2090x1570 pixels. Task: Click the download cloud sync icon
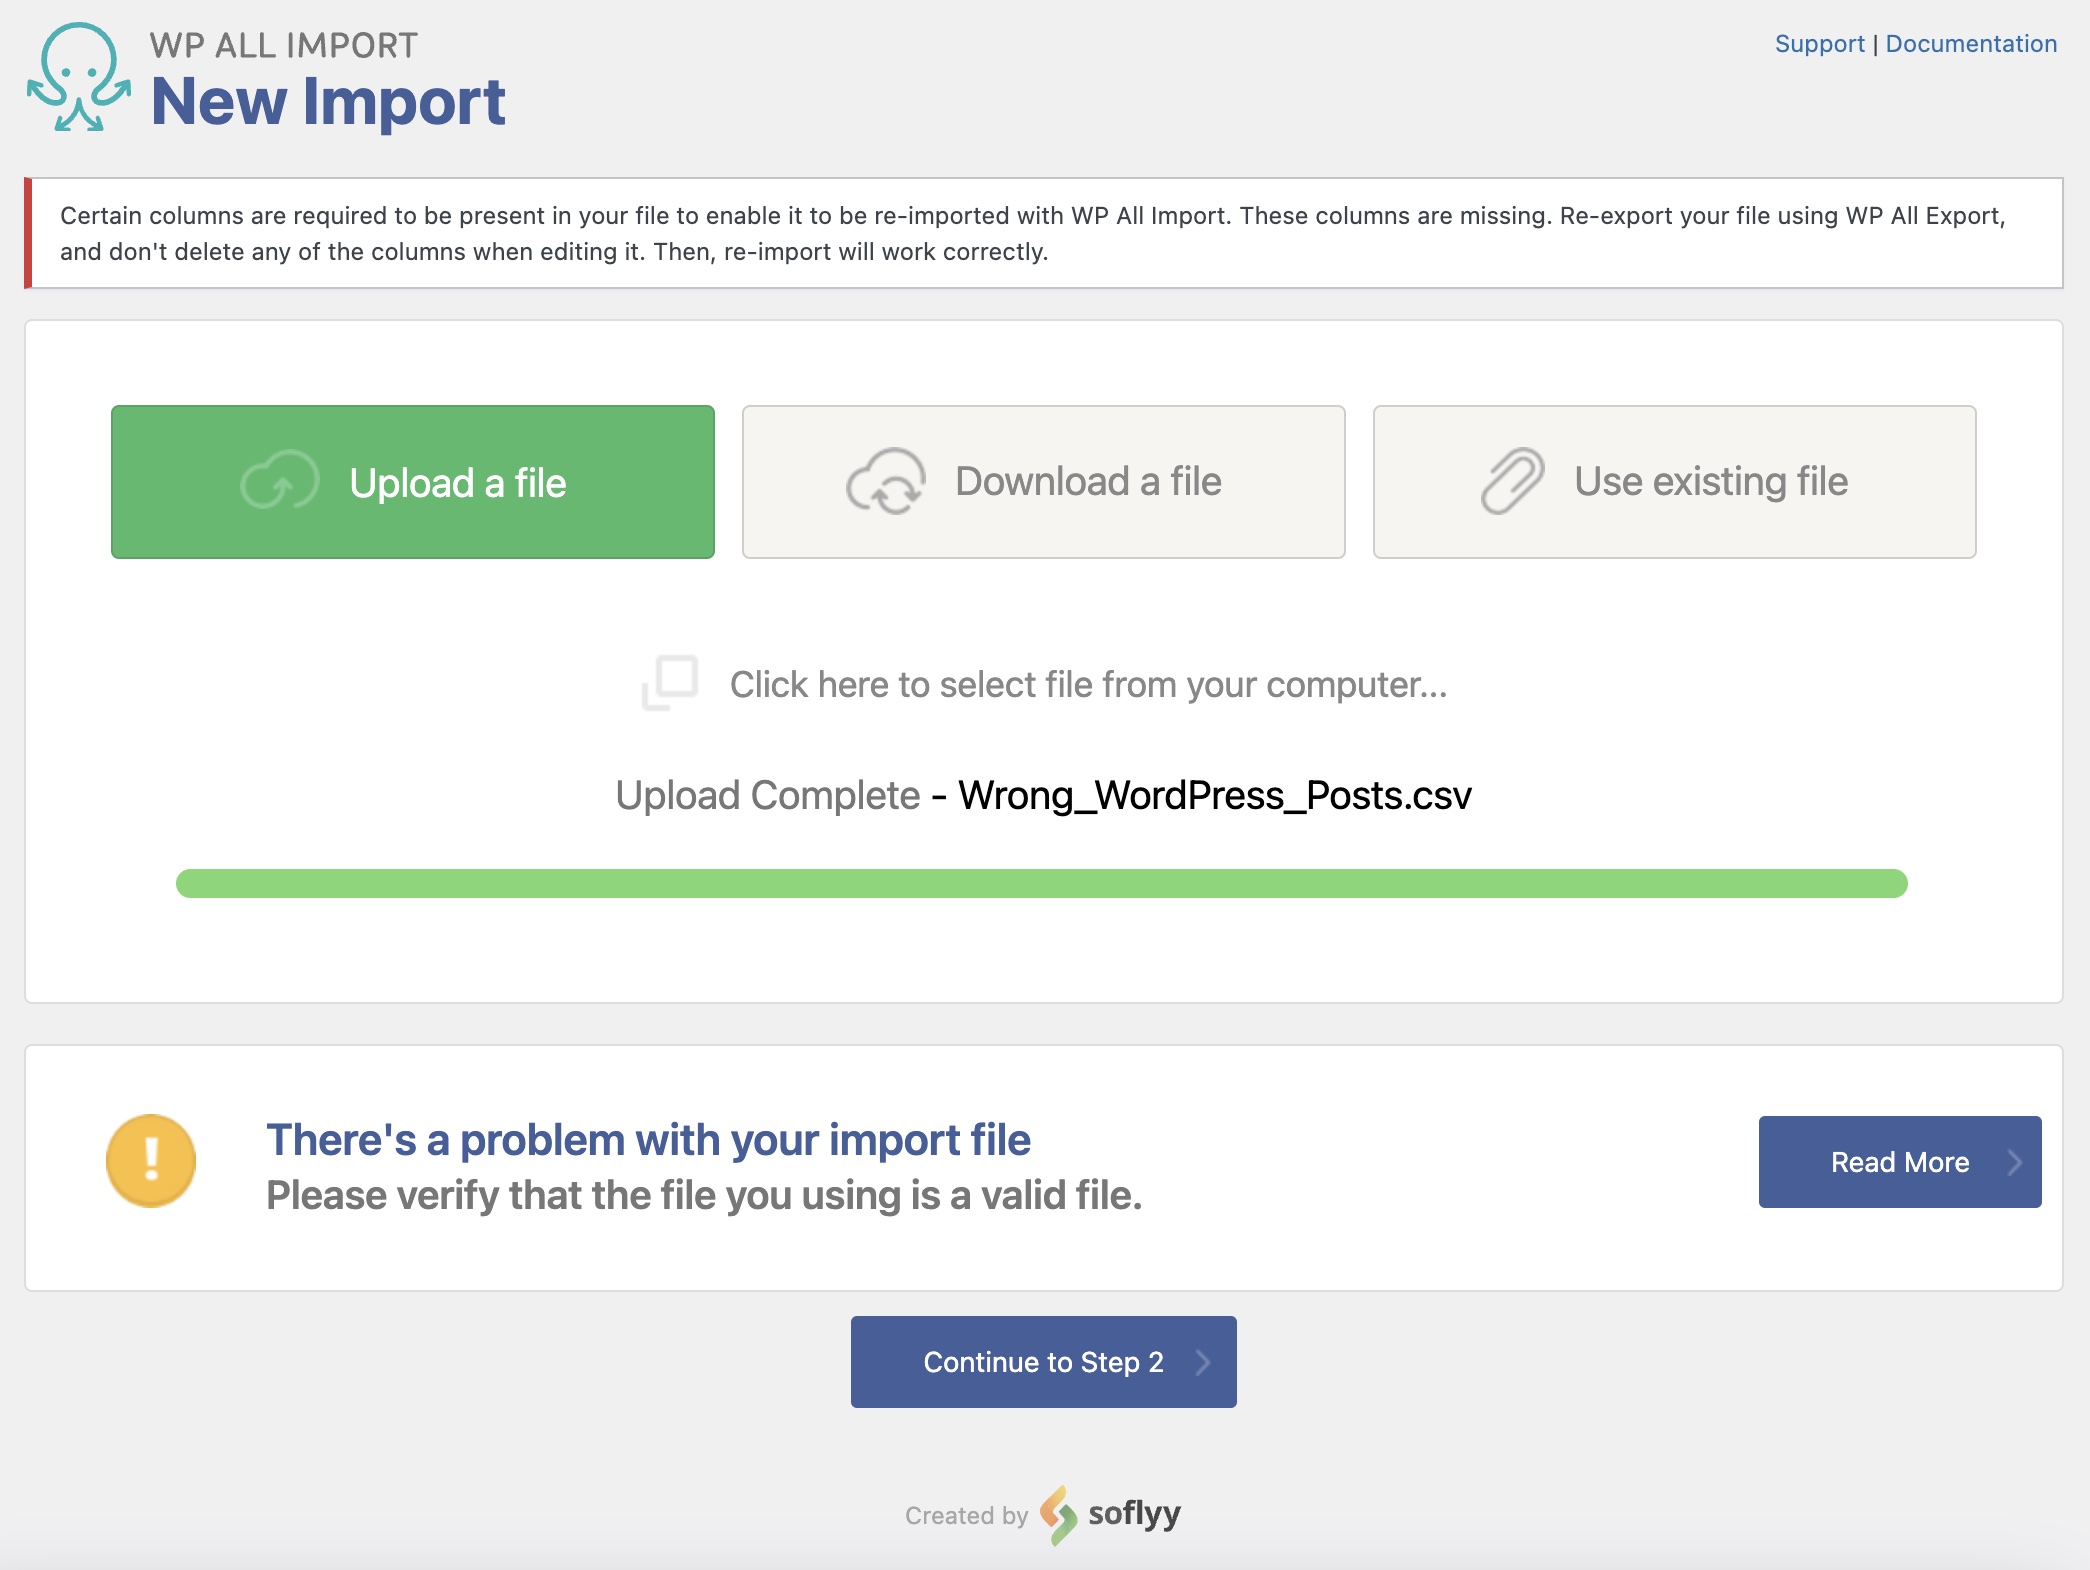[x=885, y=481]
